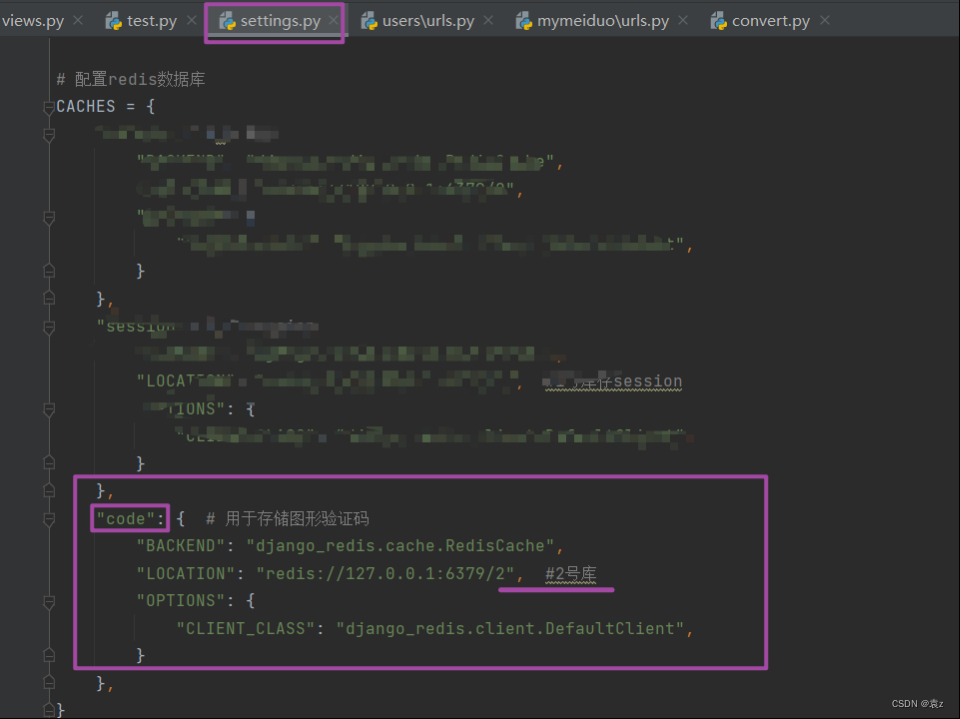Viewport: 960px width, 719px height.
Task: Click the Python icon on mymeiduo\urls.py tab
Action: (x=523, y=19)
